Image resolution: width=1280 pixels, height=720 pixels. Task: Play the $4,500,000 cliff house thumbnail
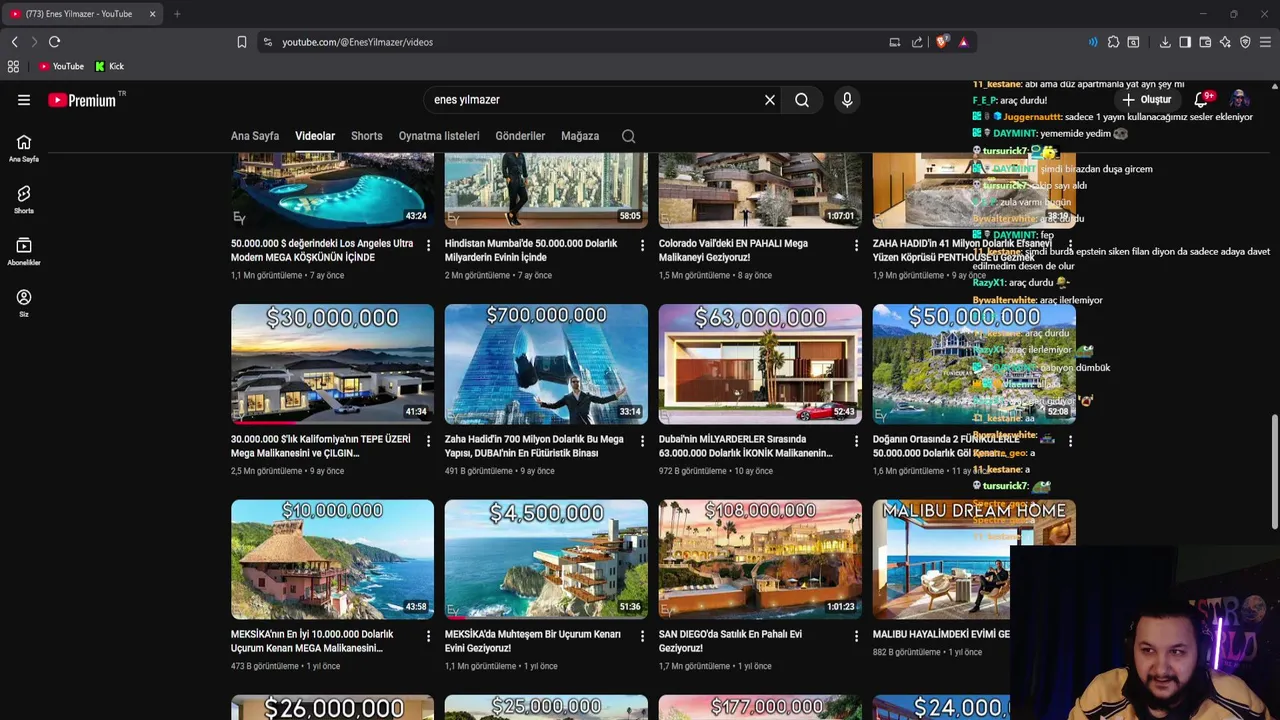(x=546, y=559)
